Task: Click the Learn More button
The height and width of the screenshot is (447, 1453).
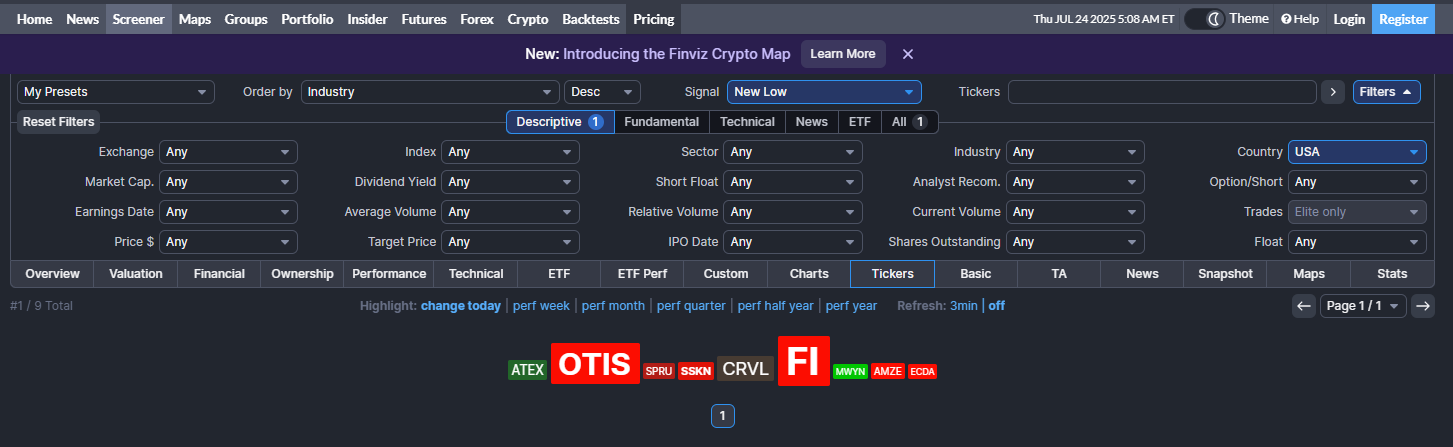Action: click(843, 54)
